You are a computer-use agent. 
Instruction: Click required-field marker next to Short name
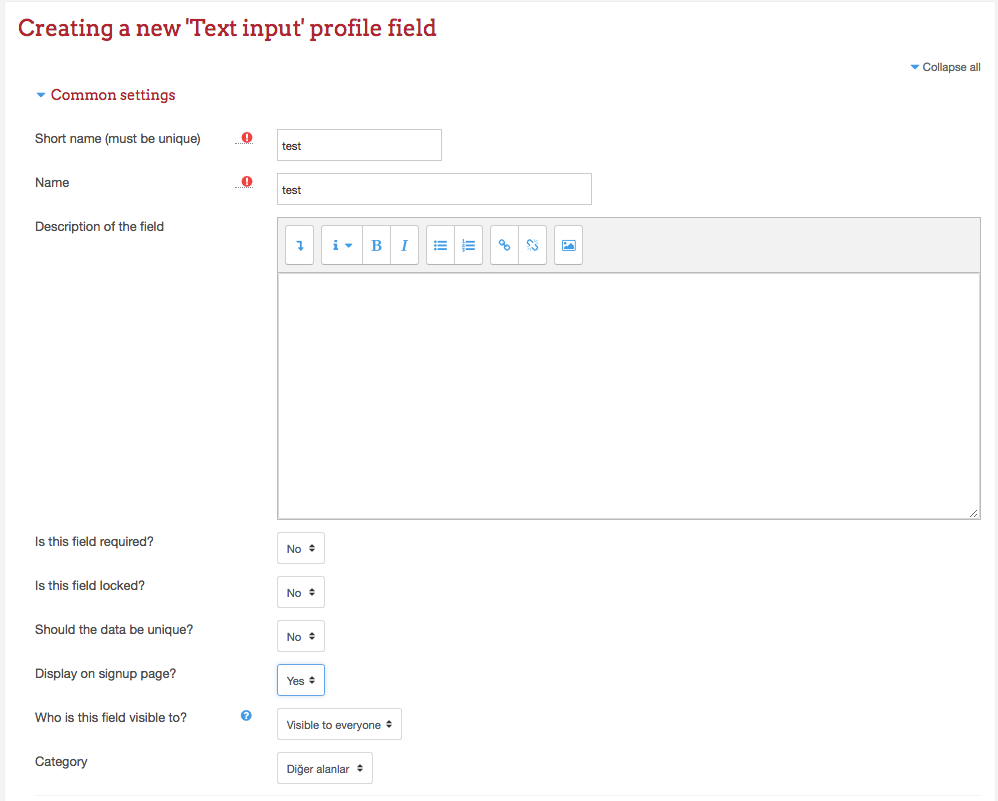point(247,138)
